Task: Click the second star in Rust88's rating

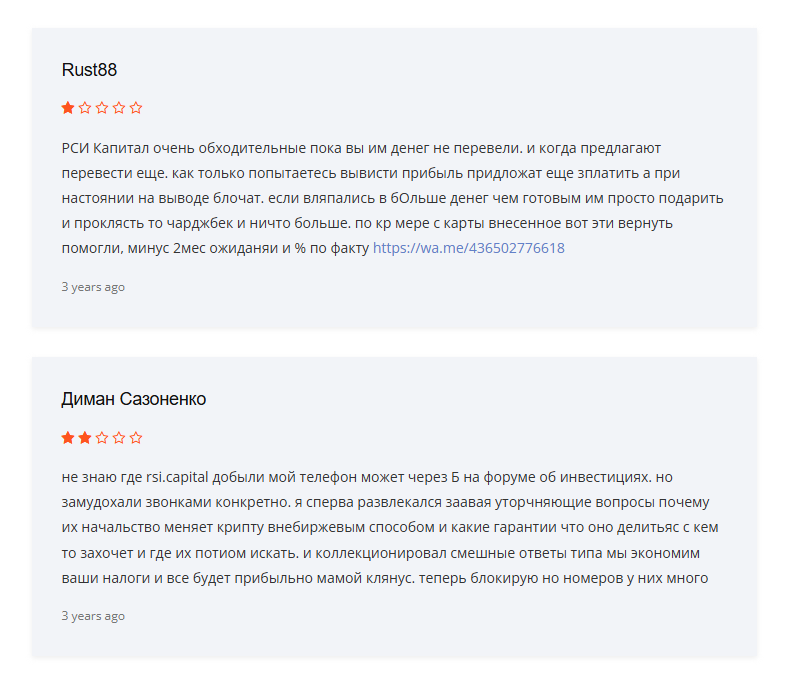Action: click(x=85, y=108)
